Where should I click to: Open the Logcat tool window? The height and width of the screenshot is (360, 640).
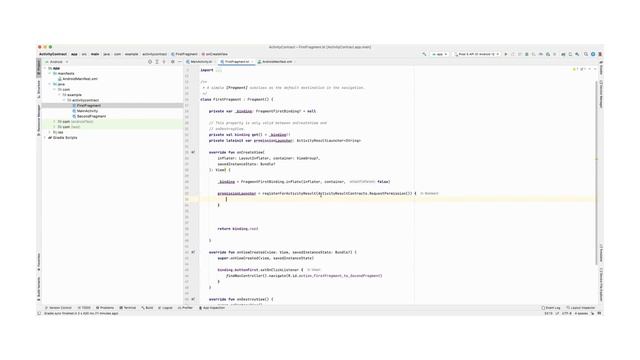(165, 308)
